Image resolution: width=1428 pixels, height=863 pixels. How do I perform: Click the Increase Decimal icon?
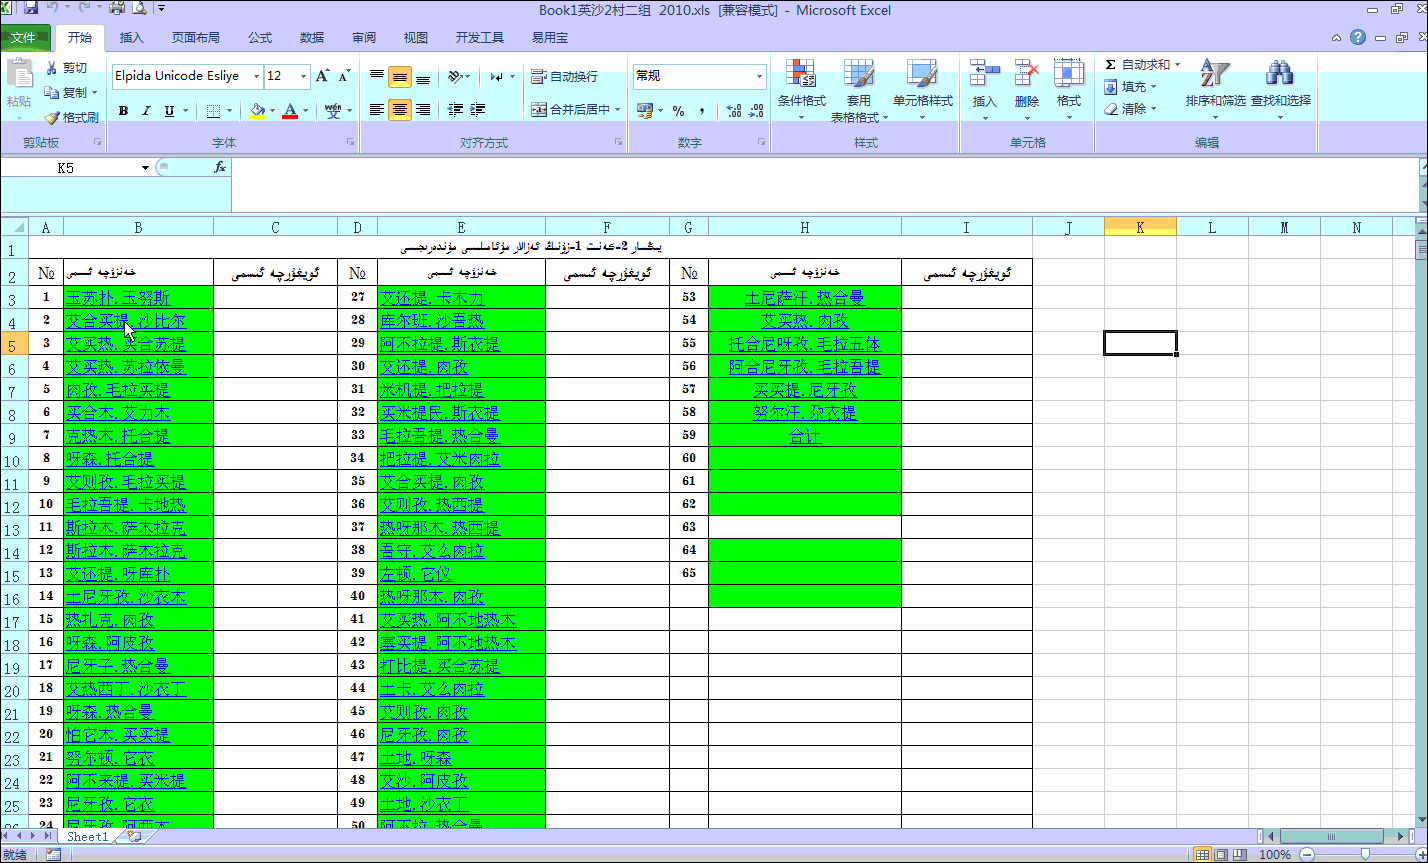click(733, 111)
